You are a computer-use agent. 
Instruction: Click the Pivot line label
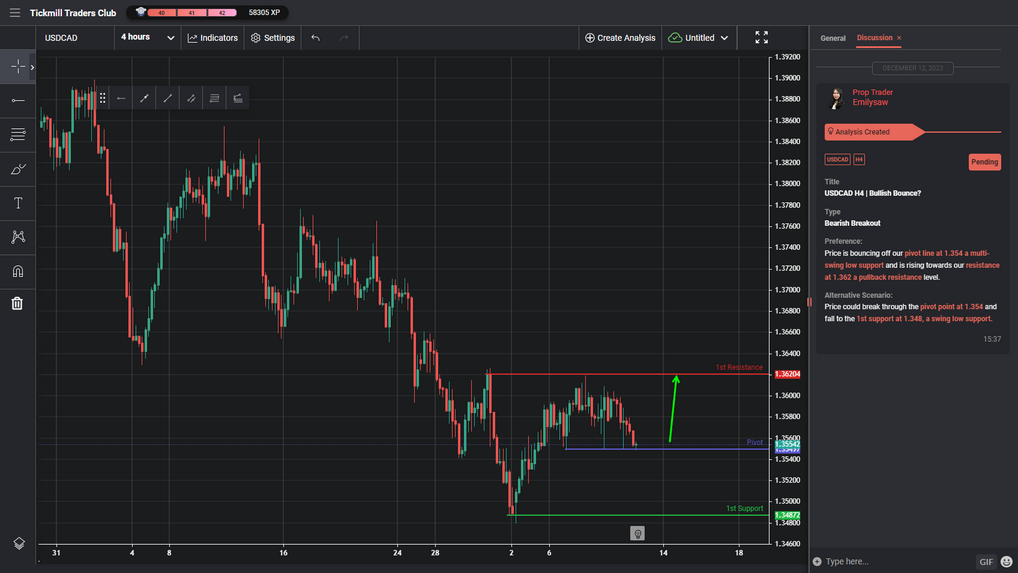click(754, 443)
